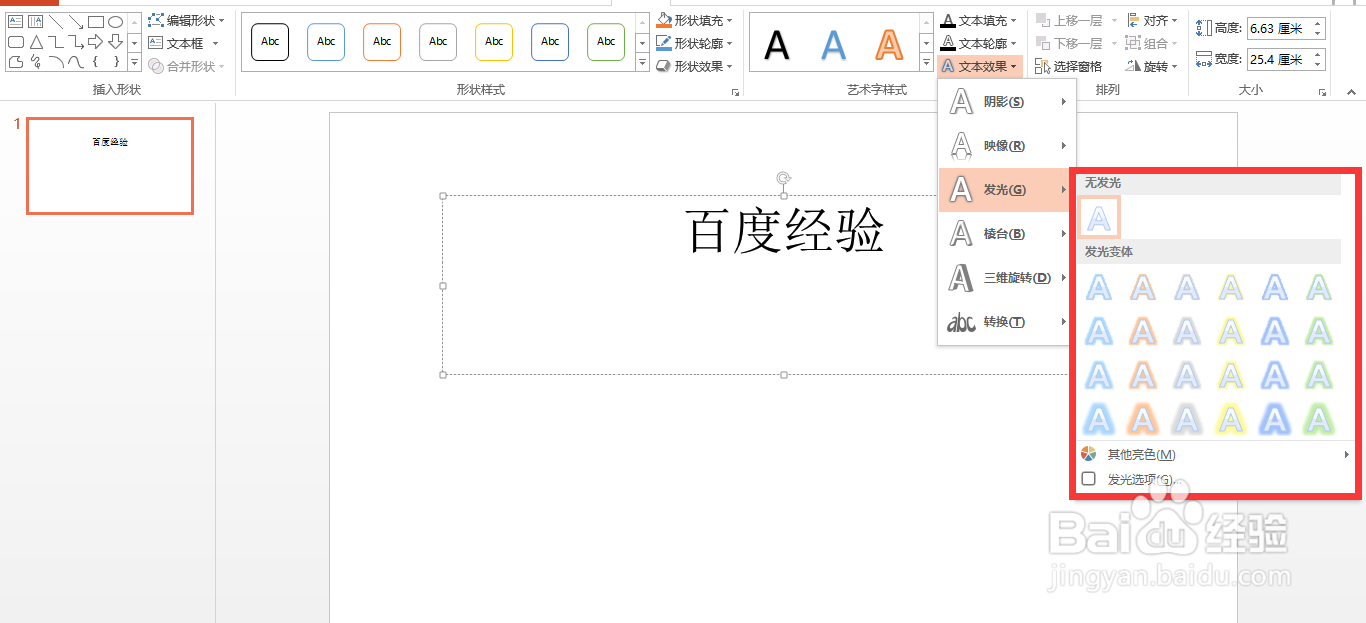The image size is (1366, 623).
Task: Apply the orange outline Abc shape style
Action: click(382, 42)
